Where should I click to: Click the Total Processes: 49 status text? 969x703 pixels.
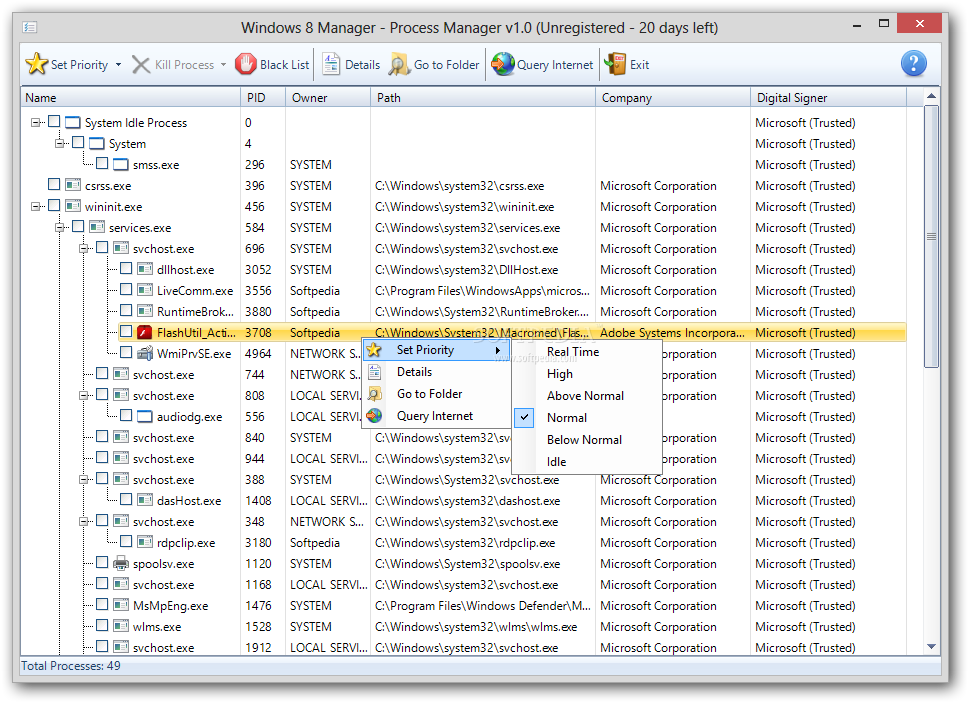(71, 666)
